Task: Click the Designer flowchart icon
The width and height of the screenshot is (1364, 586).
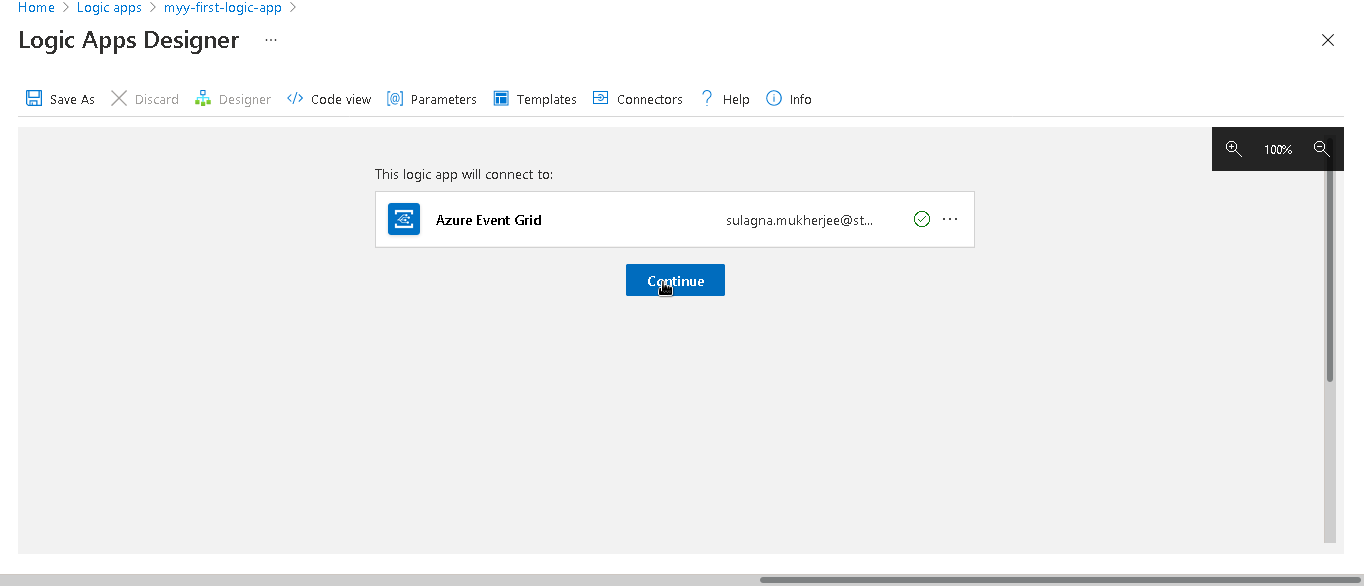Action: pyautogui.click(x=203, y=98)
